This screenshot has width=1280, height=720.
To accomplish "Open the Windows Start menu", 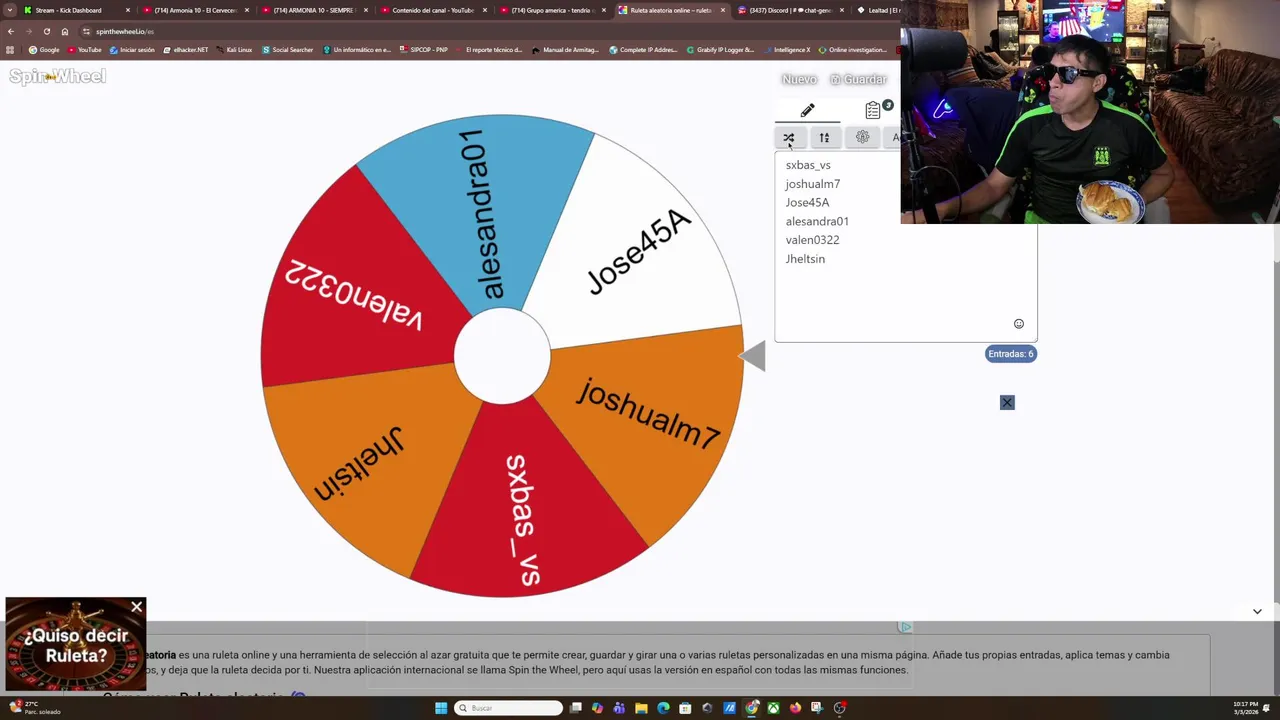I will click(441, 708).
